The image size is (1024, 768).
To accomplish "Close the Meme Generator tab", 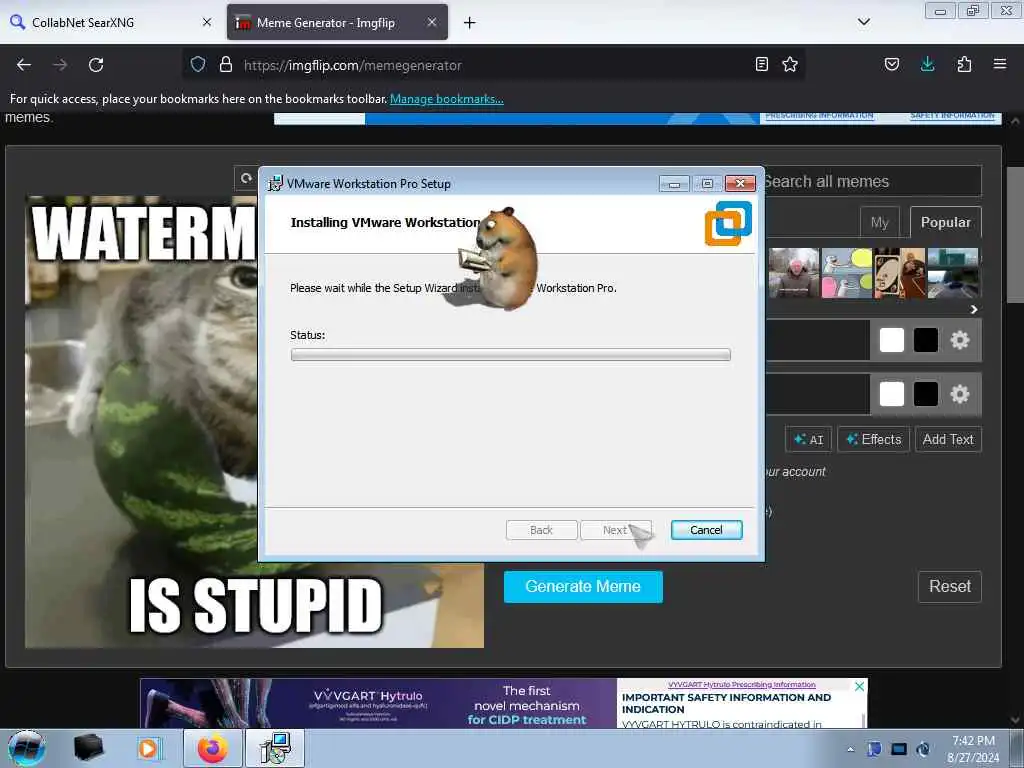I will pyautogui.click(x=432, y=22).
